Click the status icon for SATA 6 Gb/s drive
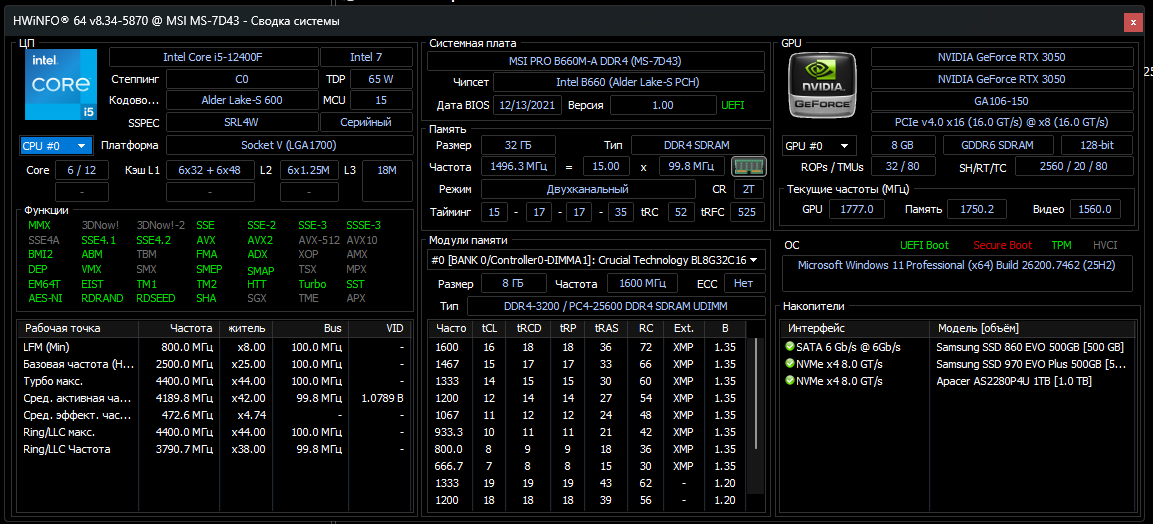Image resolution: width=1153 pixels, height=524 pixels. [x=790, y=347]
